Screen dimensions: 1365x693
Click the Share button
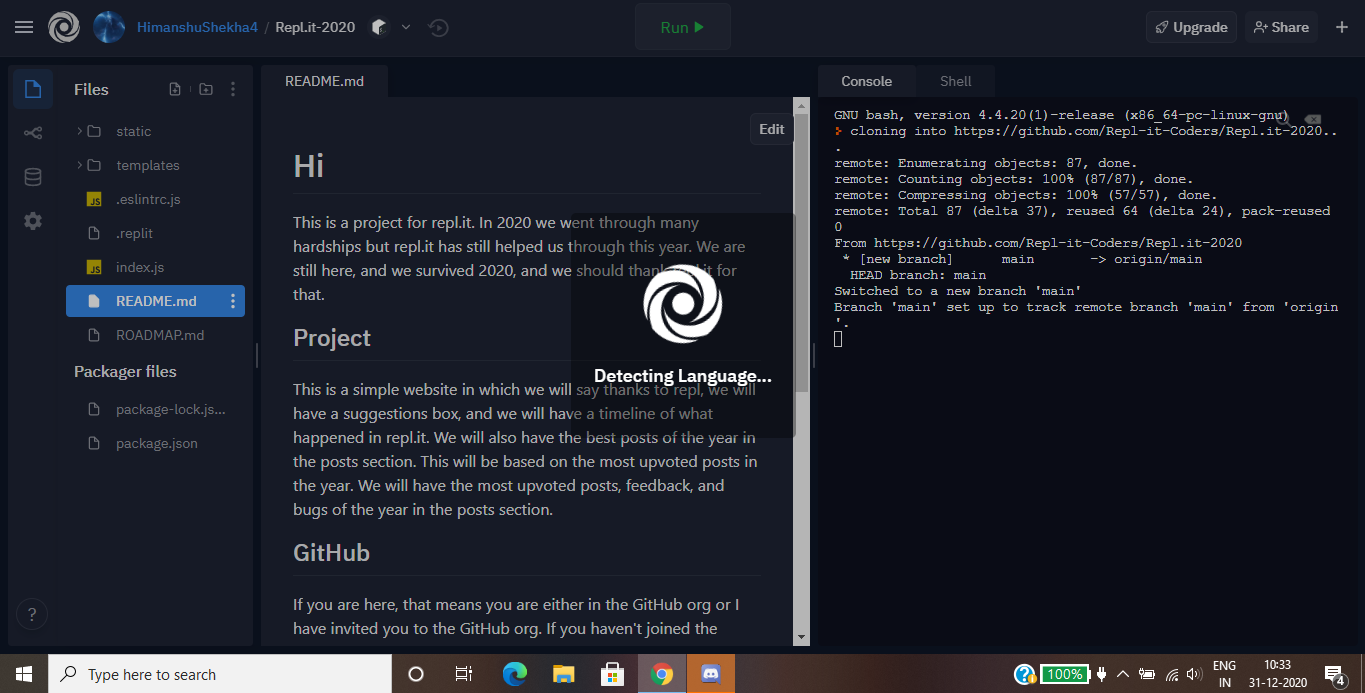point(1281,27)
